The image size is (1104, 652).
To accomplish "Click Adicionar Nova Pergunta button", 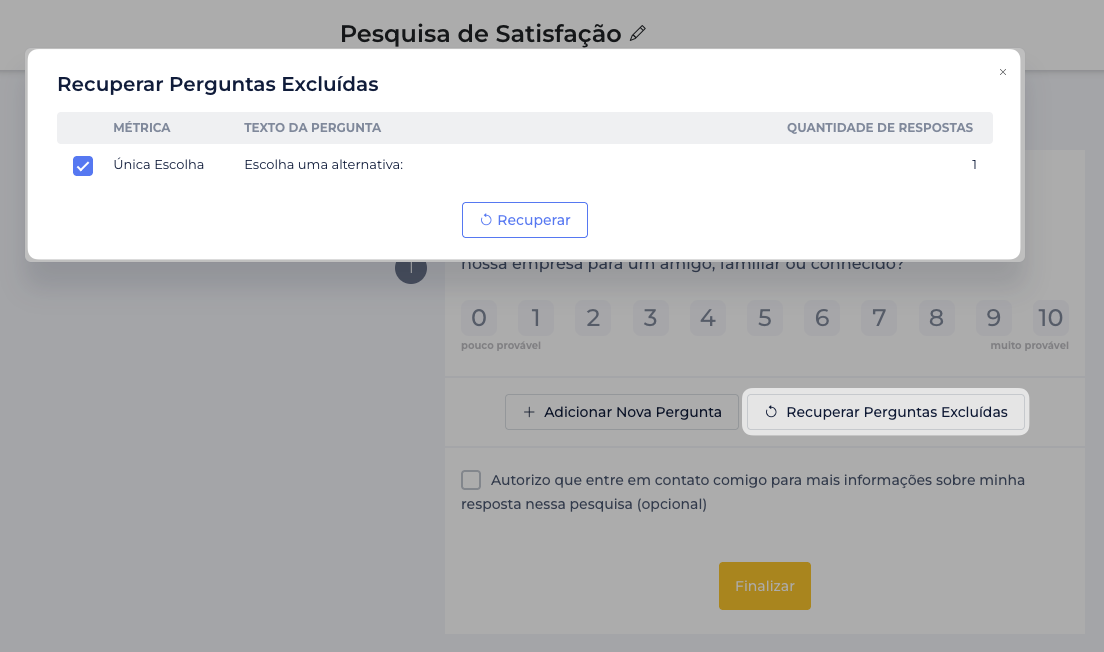I will click(621, 412).
